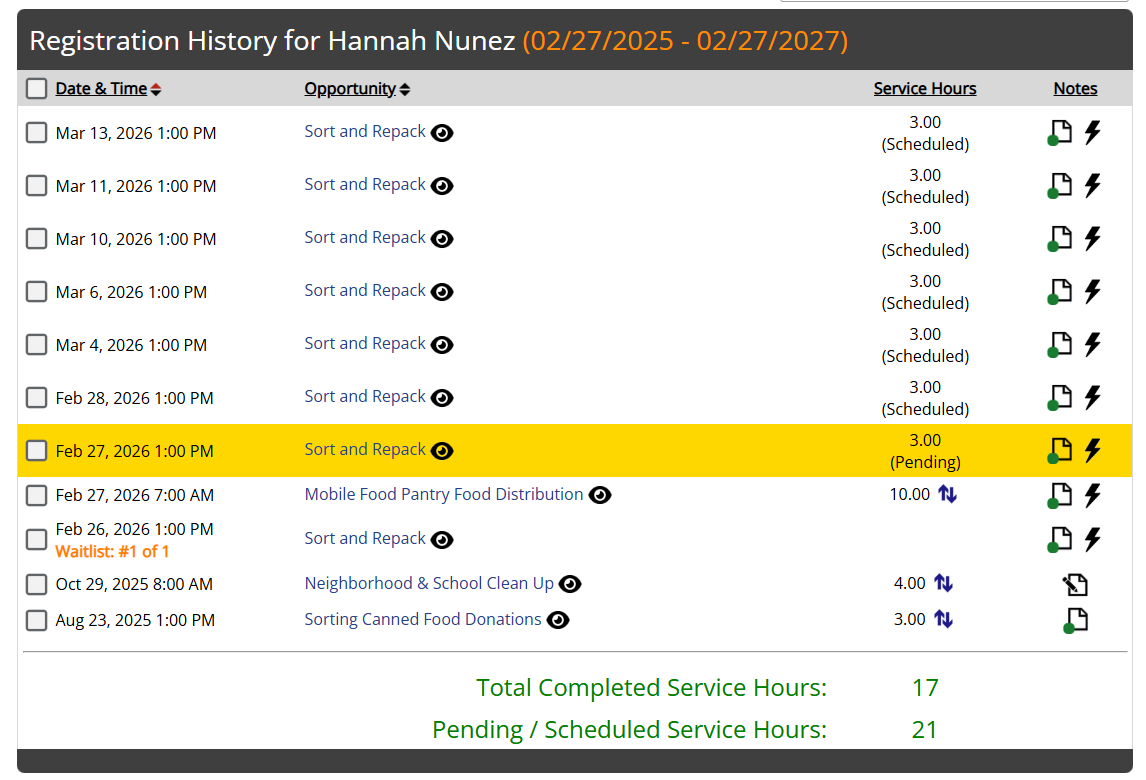Image resolution: width=1146 pixels, height=780 pixels.
Task: Check the select-all checkbox in header
Action: [x=37, y=88]
